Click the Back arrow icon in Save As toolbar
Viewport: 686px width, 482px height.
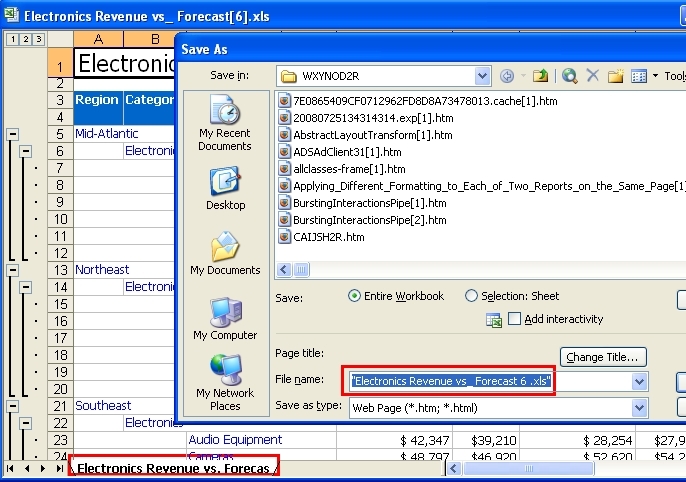[507, 76]
